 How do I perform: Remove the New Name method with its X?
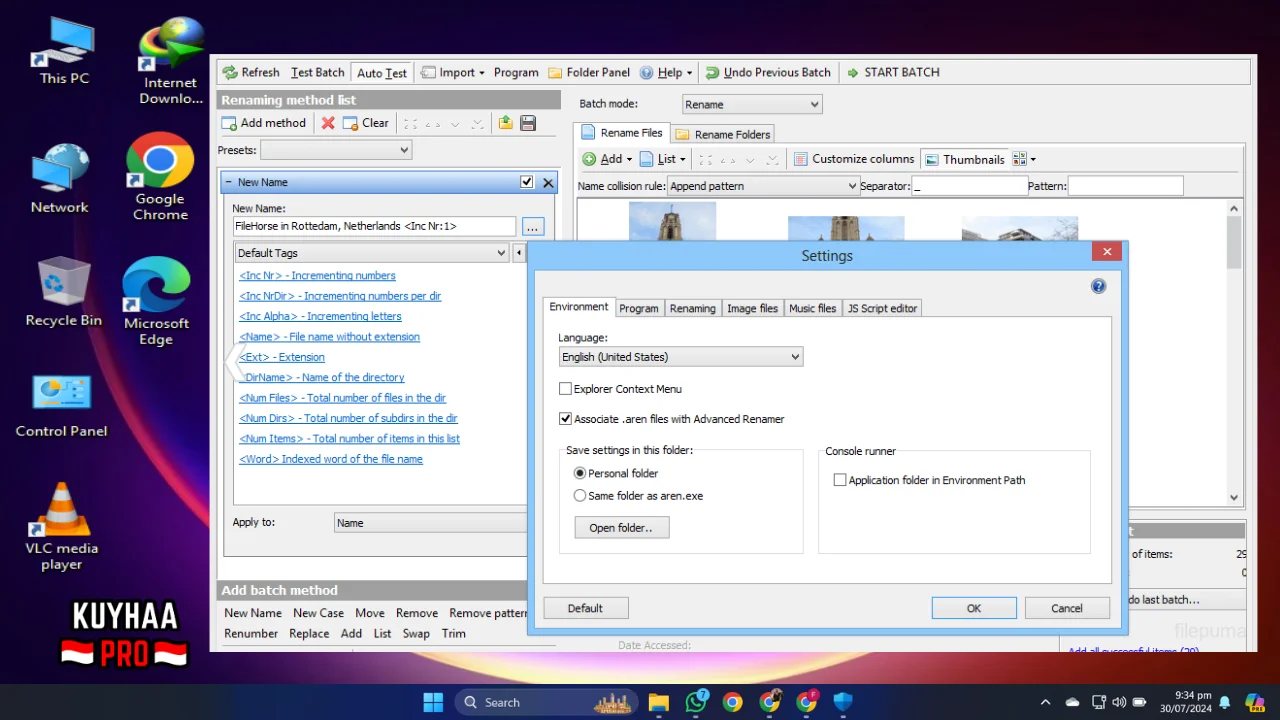click(548, 182)
